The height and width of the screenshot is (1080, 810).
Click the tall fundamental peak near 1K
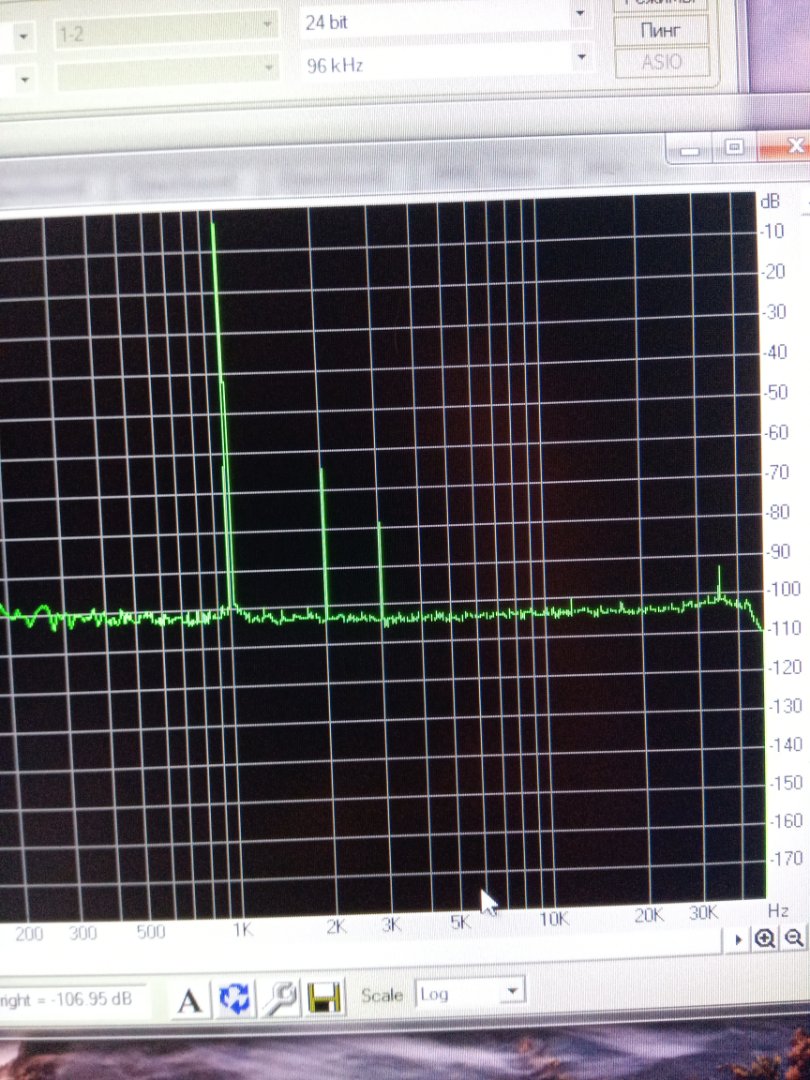click(x=214, y=300)
